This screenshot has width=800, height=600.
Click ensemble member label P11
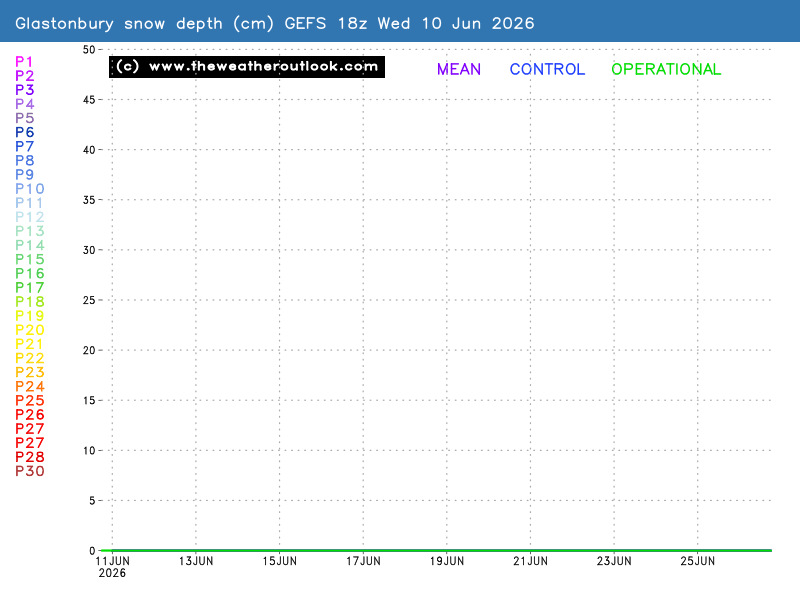tap(29, 203)
